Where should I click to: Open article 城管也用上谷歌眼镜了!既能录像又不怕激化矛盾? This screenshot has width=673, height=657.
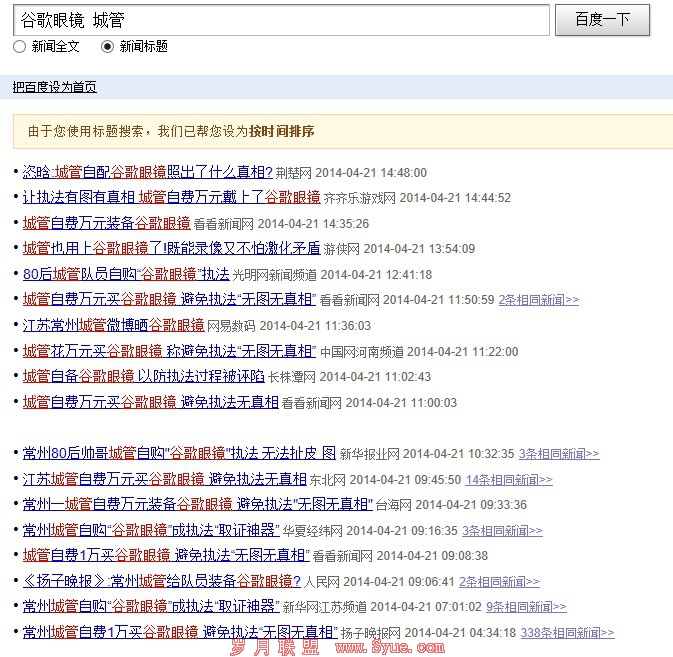pyautogui.click(x=172, y=248)
